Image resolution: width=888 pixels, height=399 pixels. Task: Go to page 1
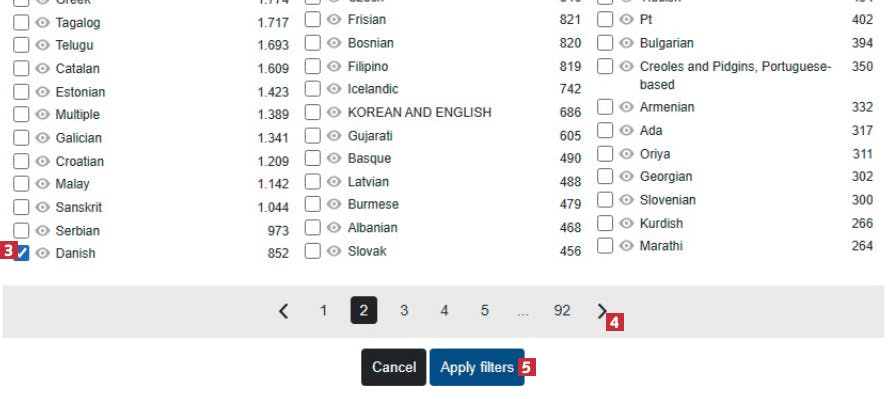pyautogui.click(x=323, y=311)
